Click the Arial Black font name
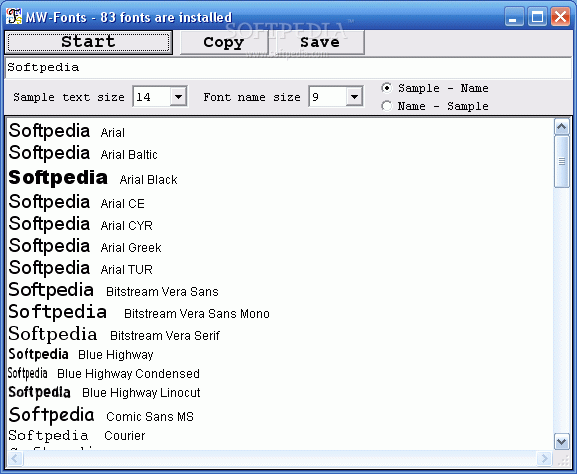Image resolution: width=577 pixels, height=474 pixels. [149, 180]
